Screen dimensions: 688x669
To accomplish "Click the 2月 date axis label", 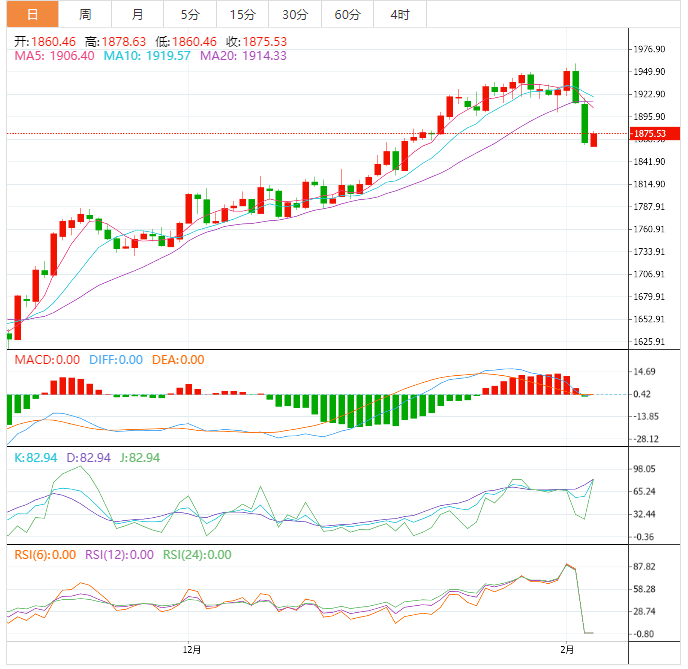I will pos(568,649).
